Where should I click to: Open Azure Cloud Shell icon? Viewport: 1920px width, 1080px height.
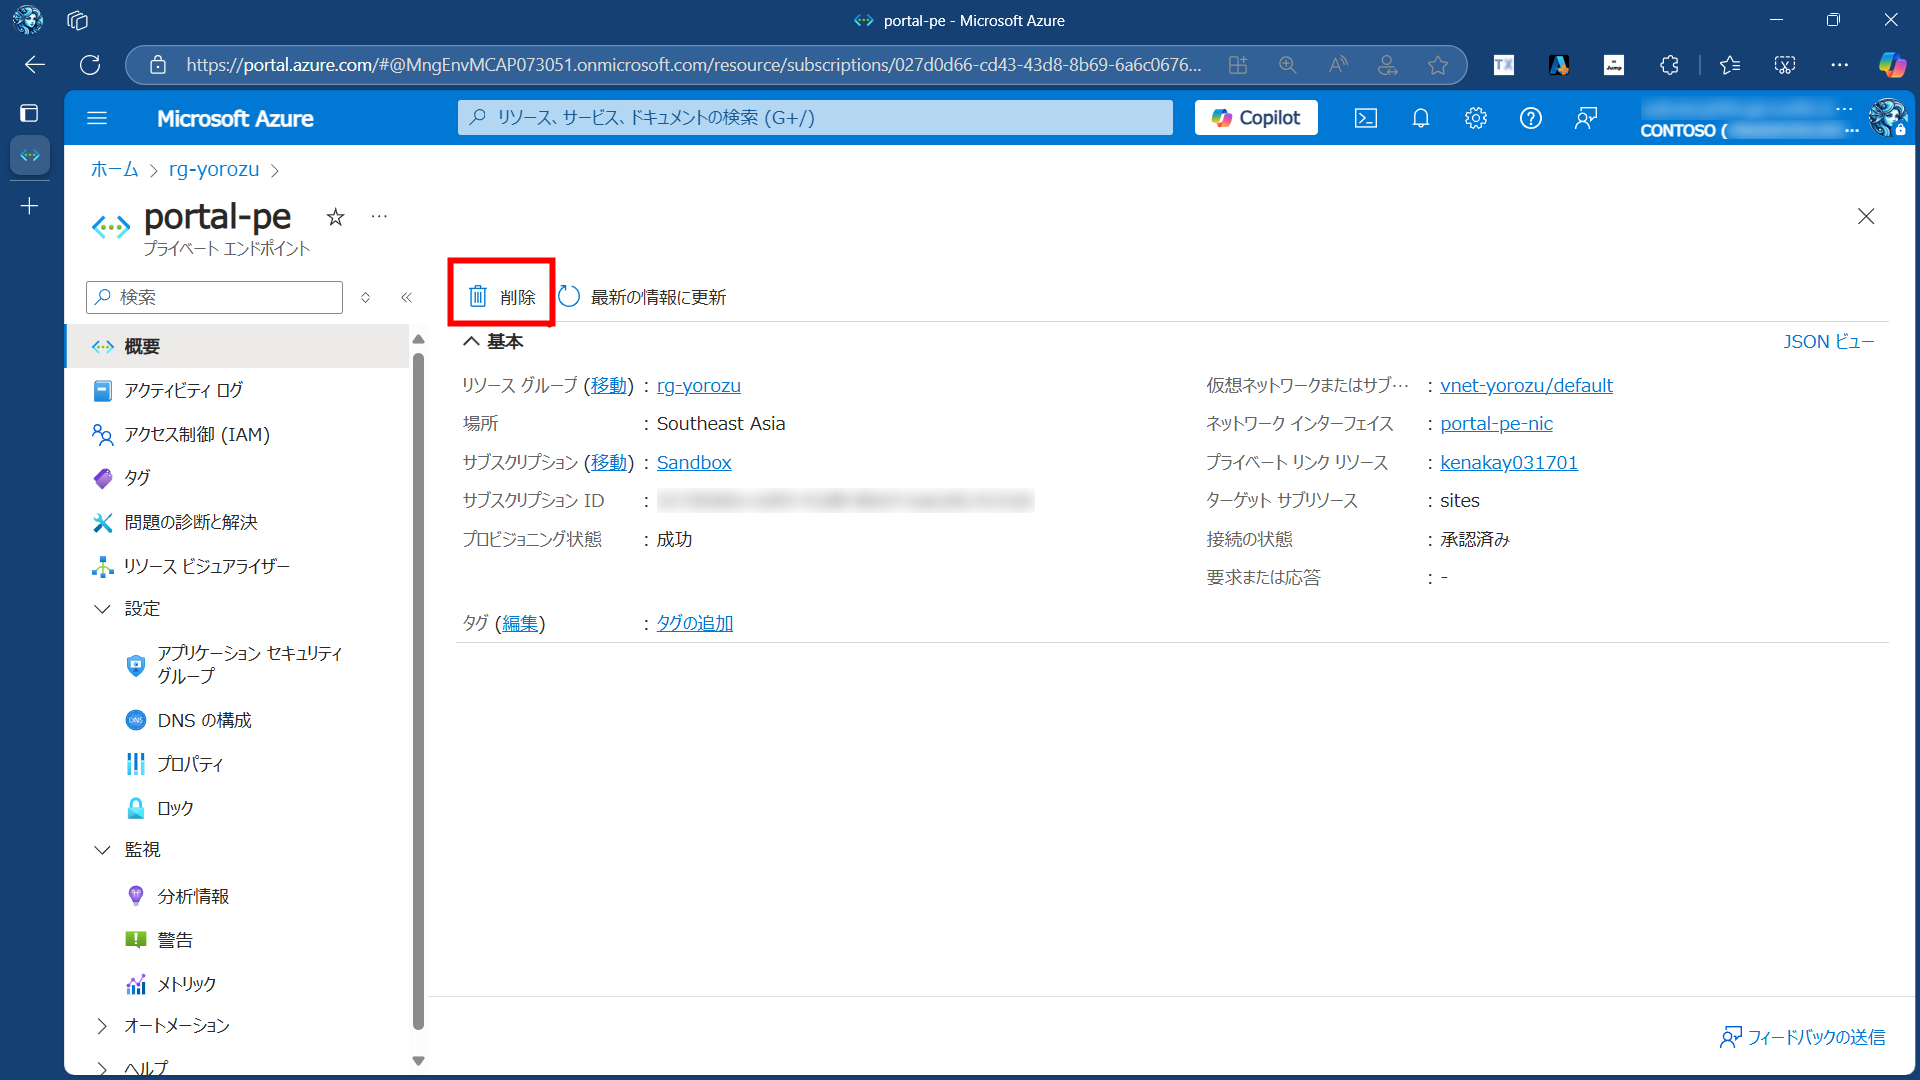pos(1365,118)
